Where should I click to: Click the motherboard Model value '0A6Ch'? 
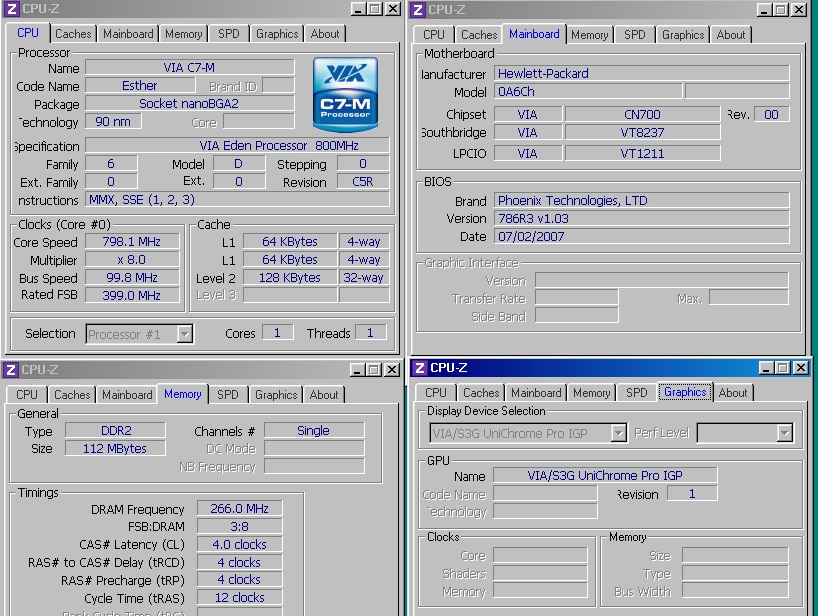(x=588, y=92)
